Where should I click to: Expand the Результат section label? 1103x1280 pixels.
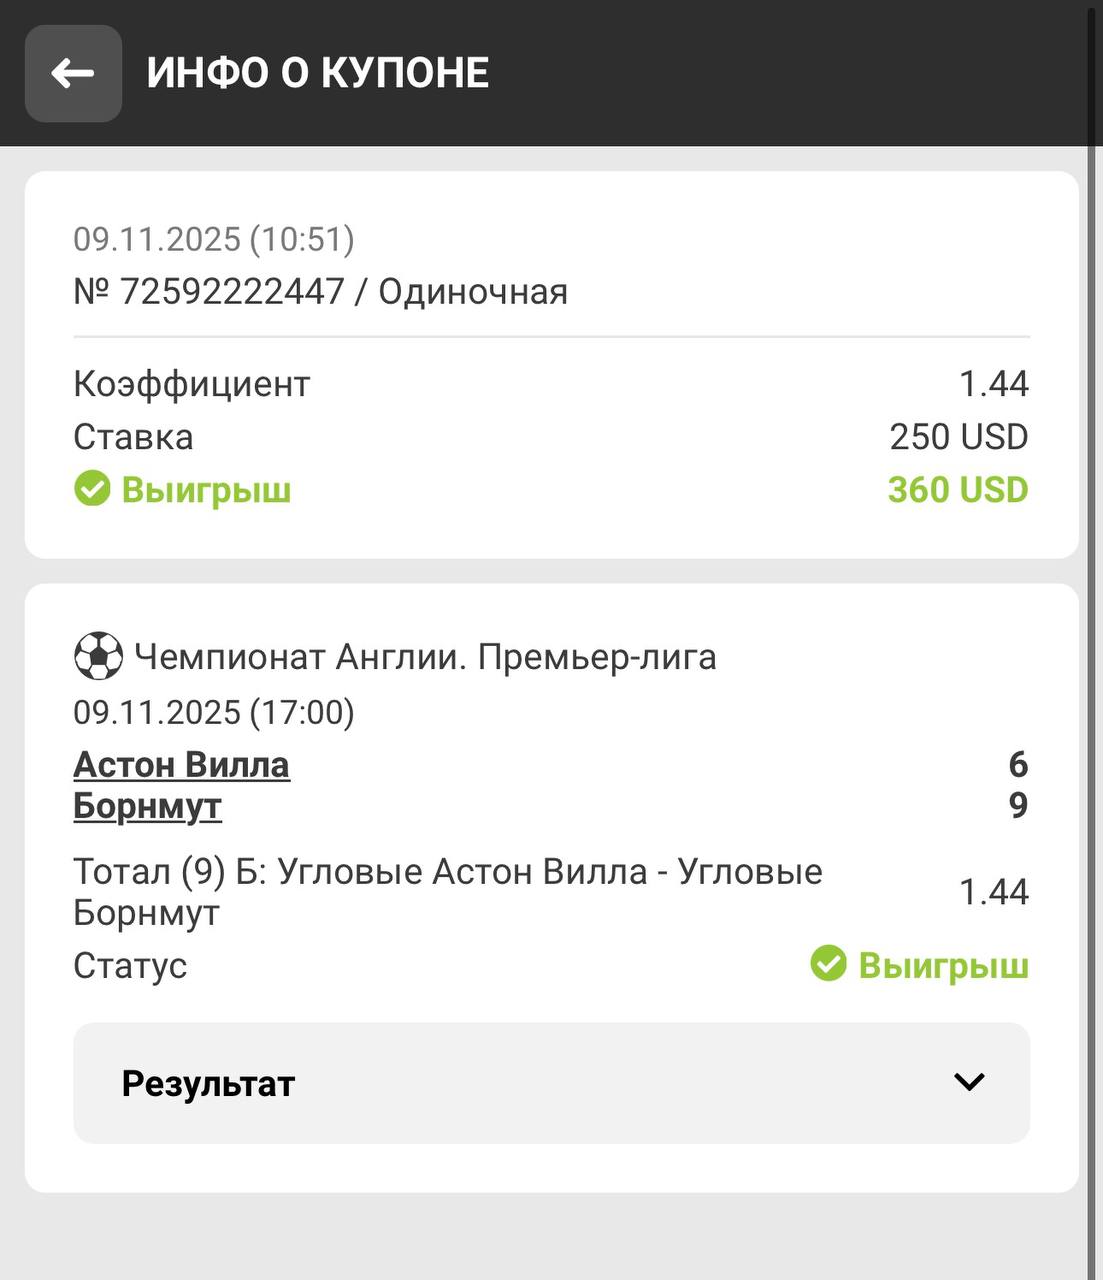[x=208, y=1084]
